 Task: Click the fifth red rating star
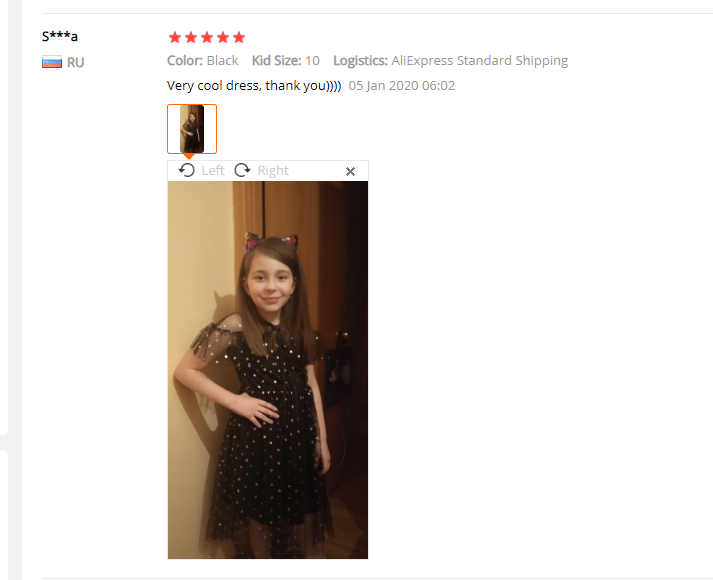(x=239, y=37)
